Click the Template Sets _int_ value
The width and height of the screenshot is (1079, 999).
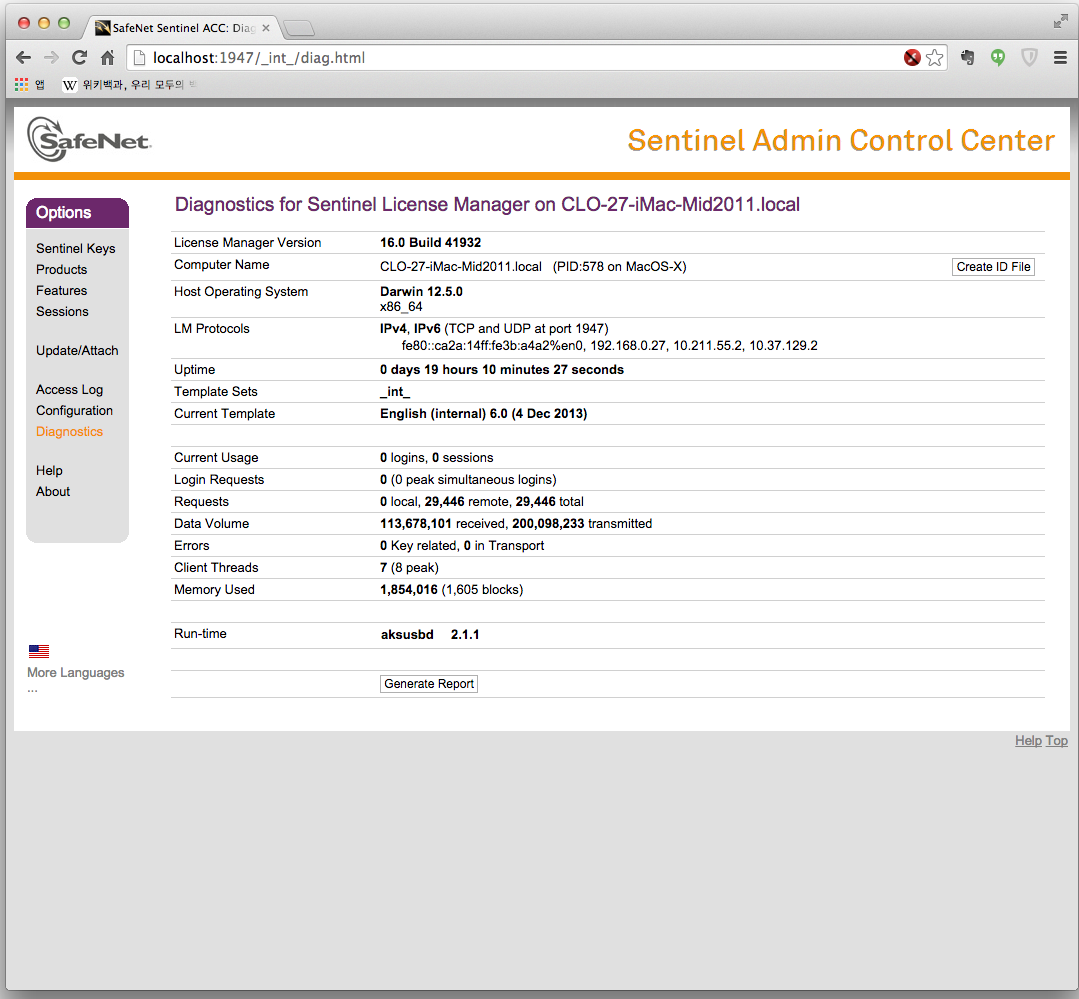[x=395, y=391]
